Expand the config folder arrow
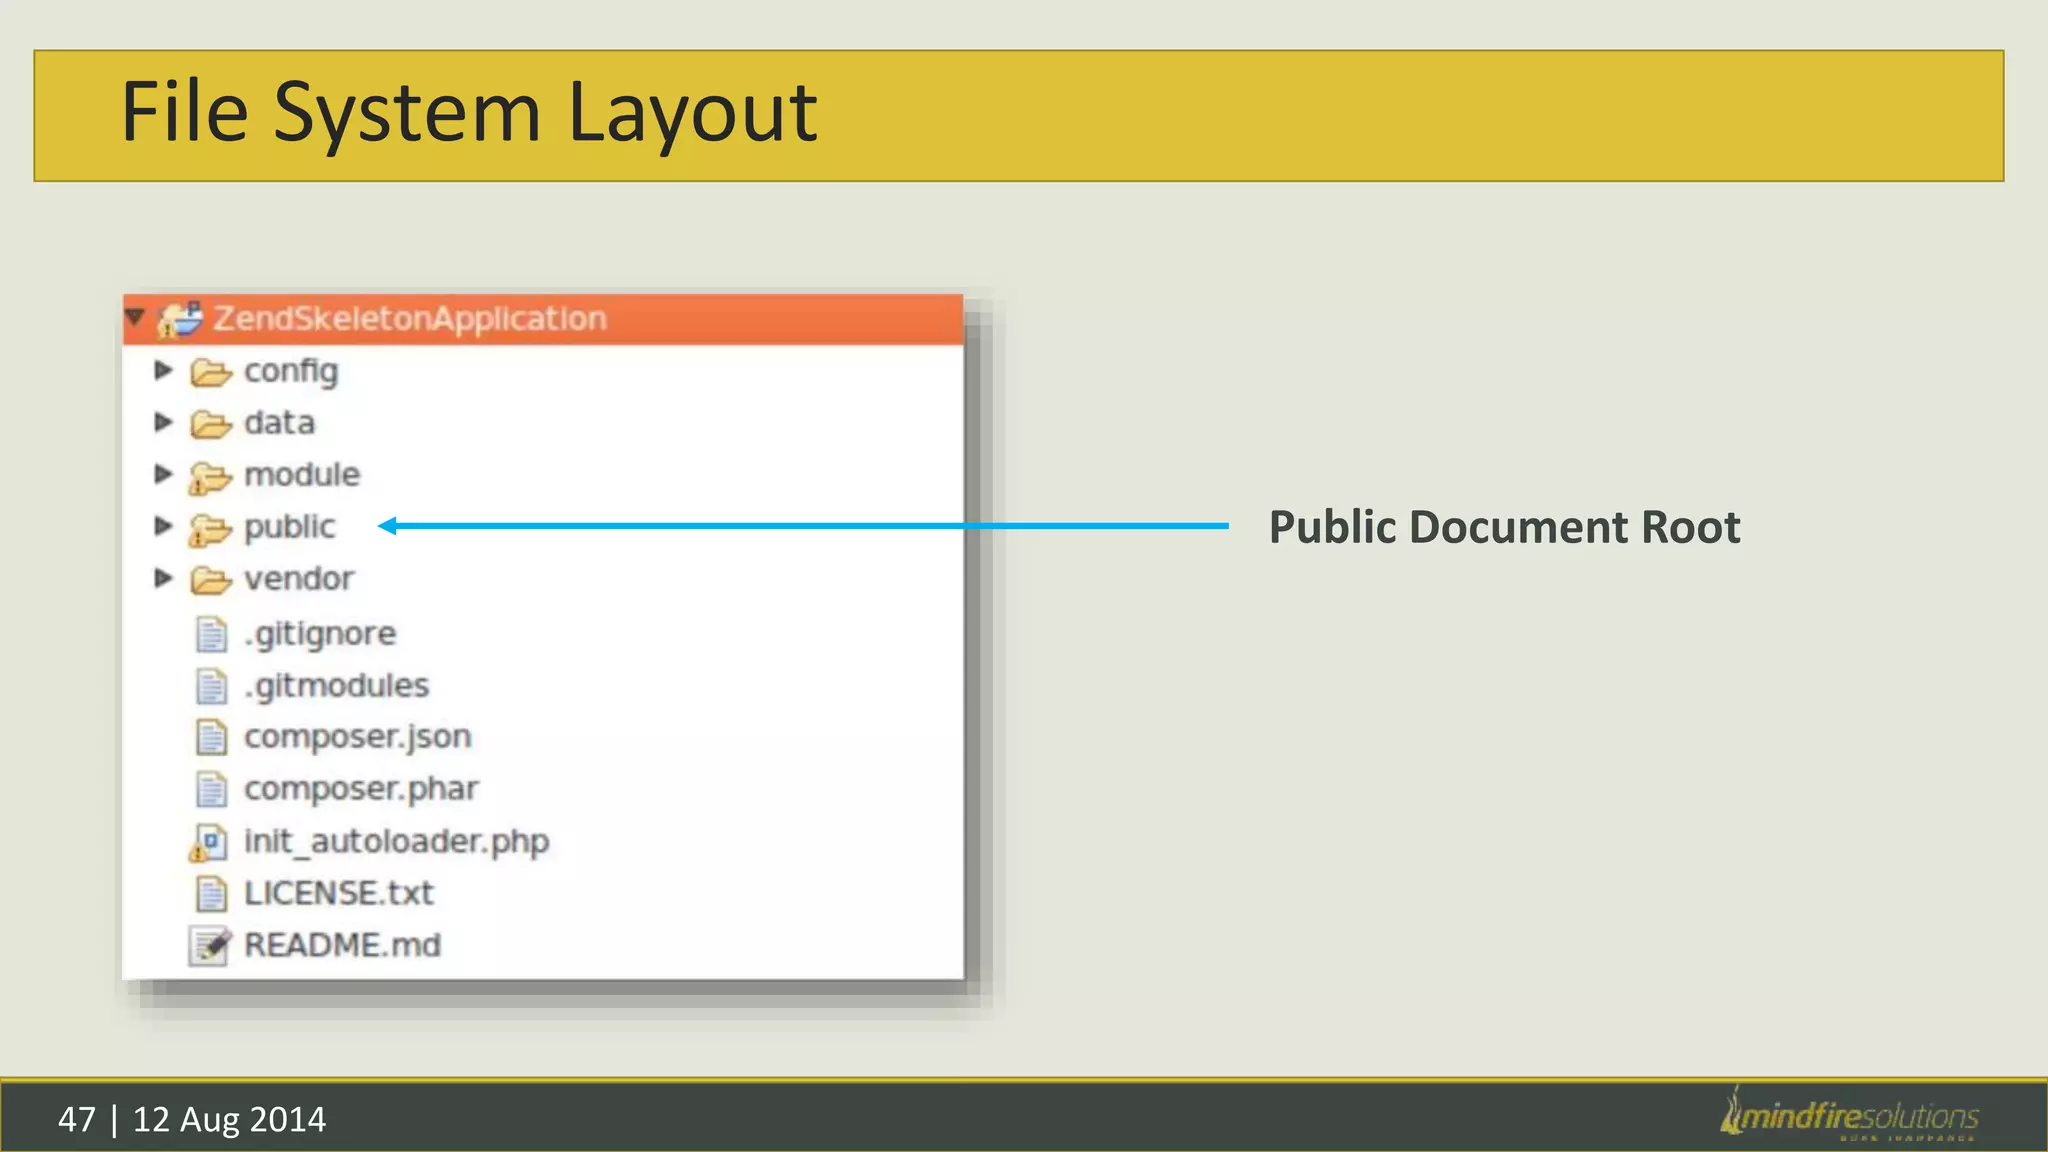This screenshot has width=2048, height=1152. coord(164,371)
